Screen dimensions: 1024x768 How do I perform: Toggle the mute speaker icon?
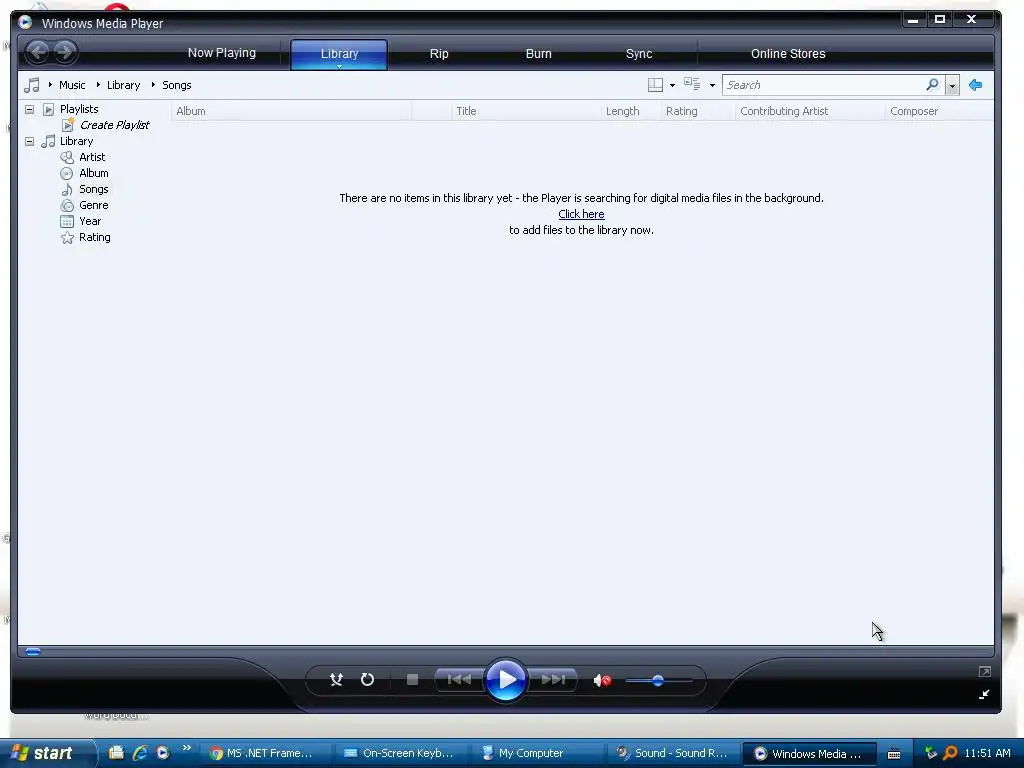tap(602, 680)
